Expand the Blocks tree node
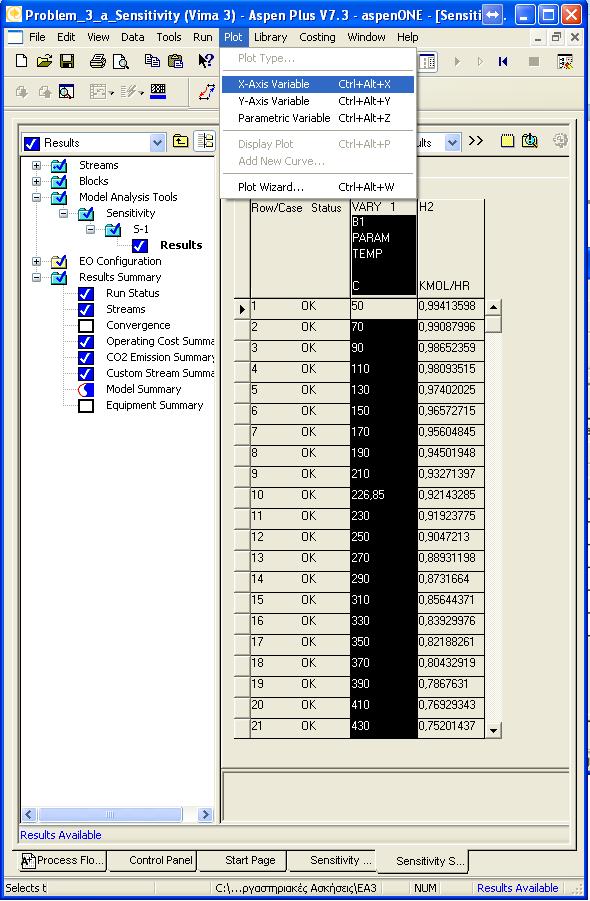This screenshot has width=590, height=901. [x=36, y=182]
